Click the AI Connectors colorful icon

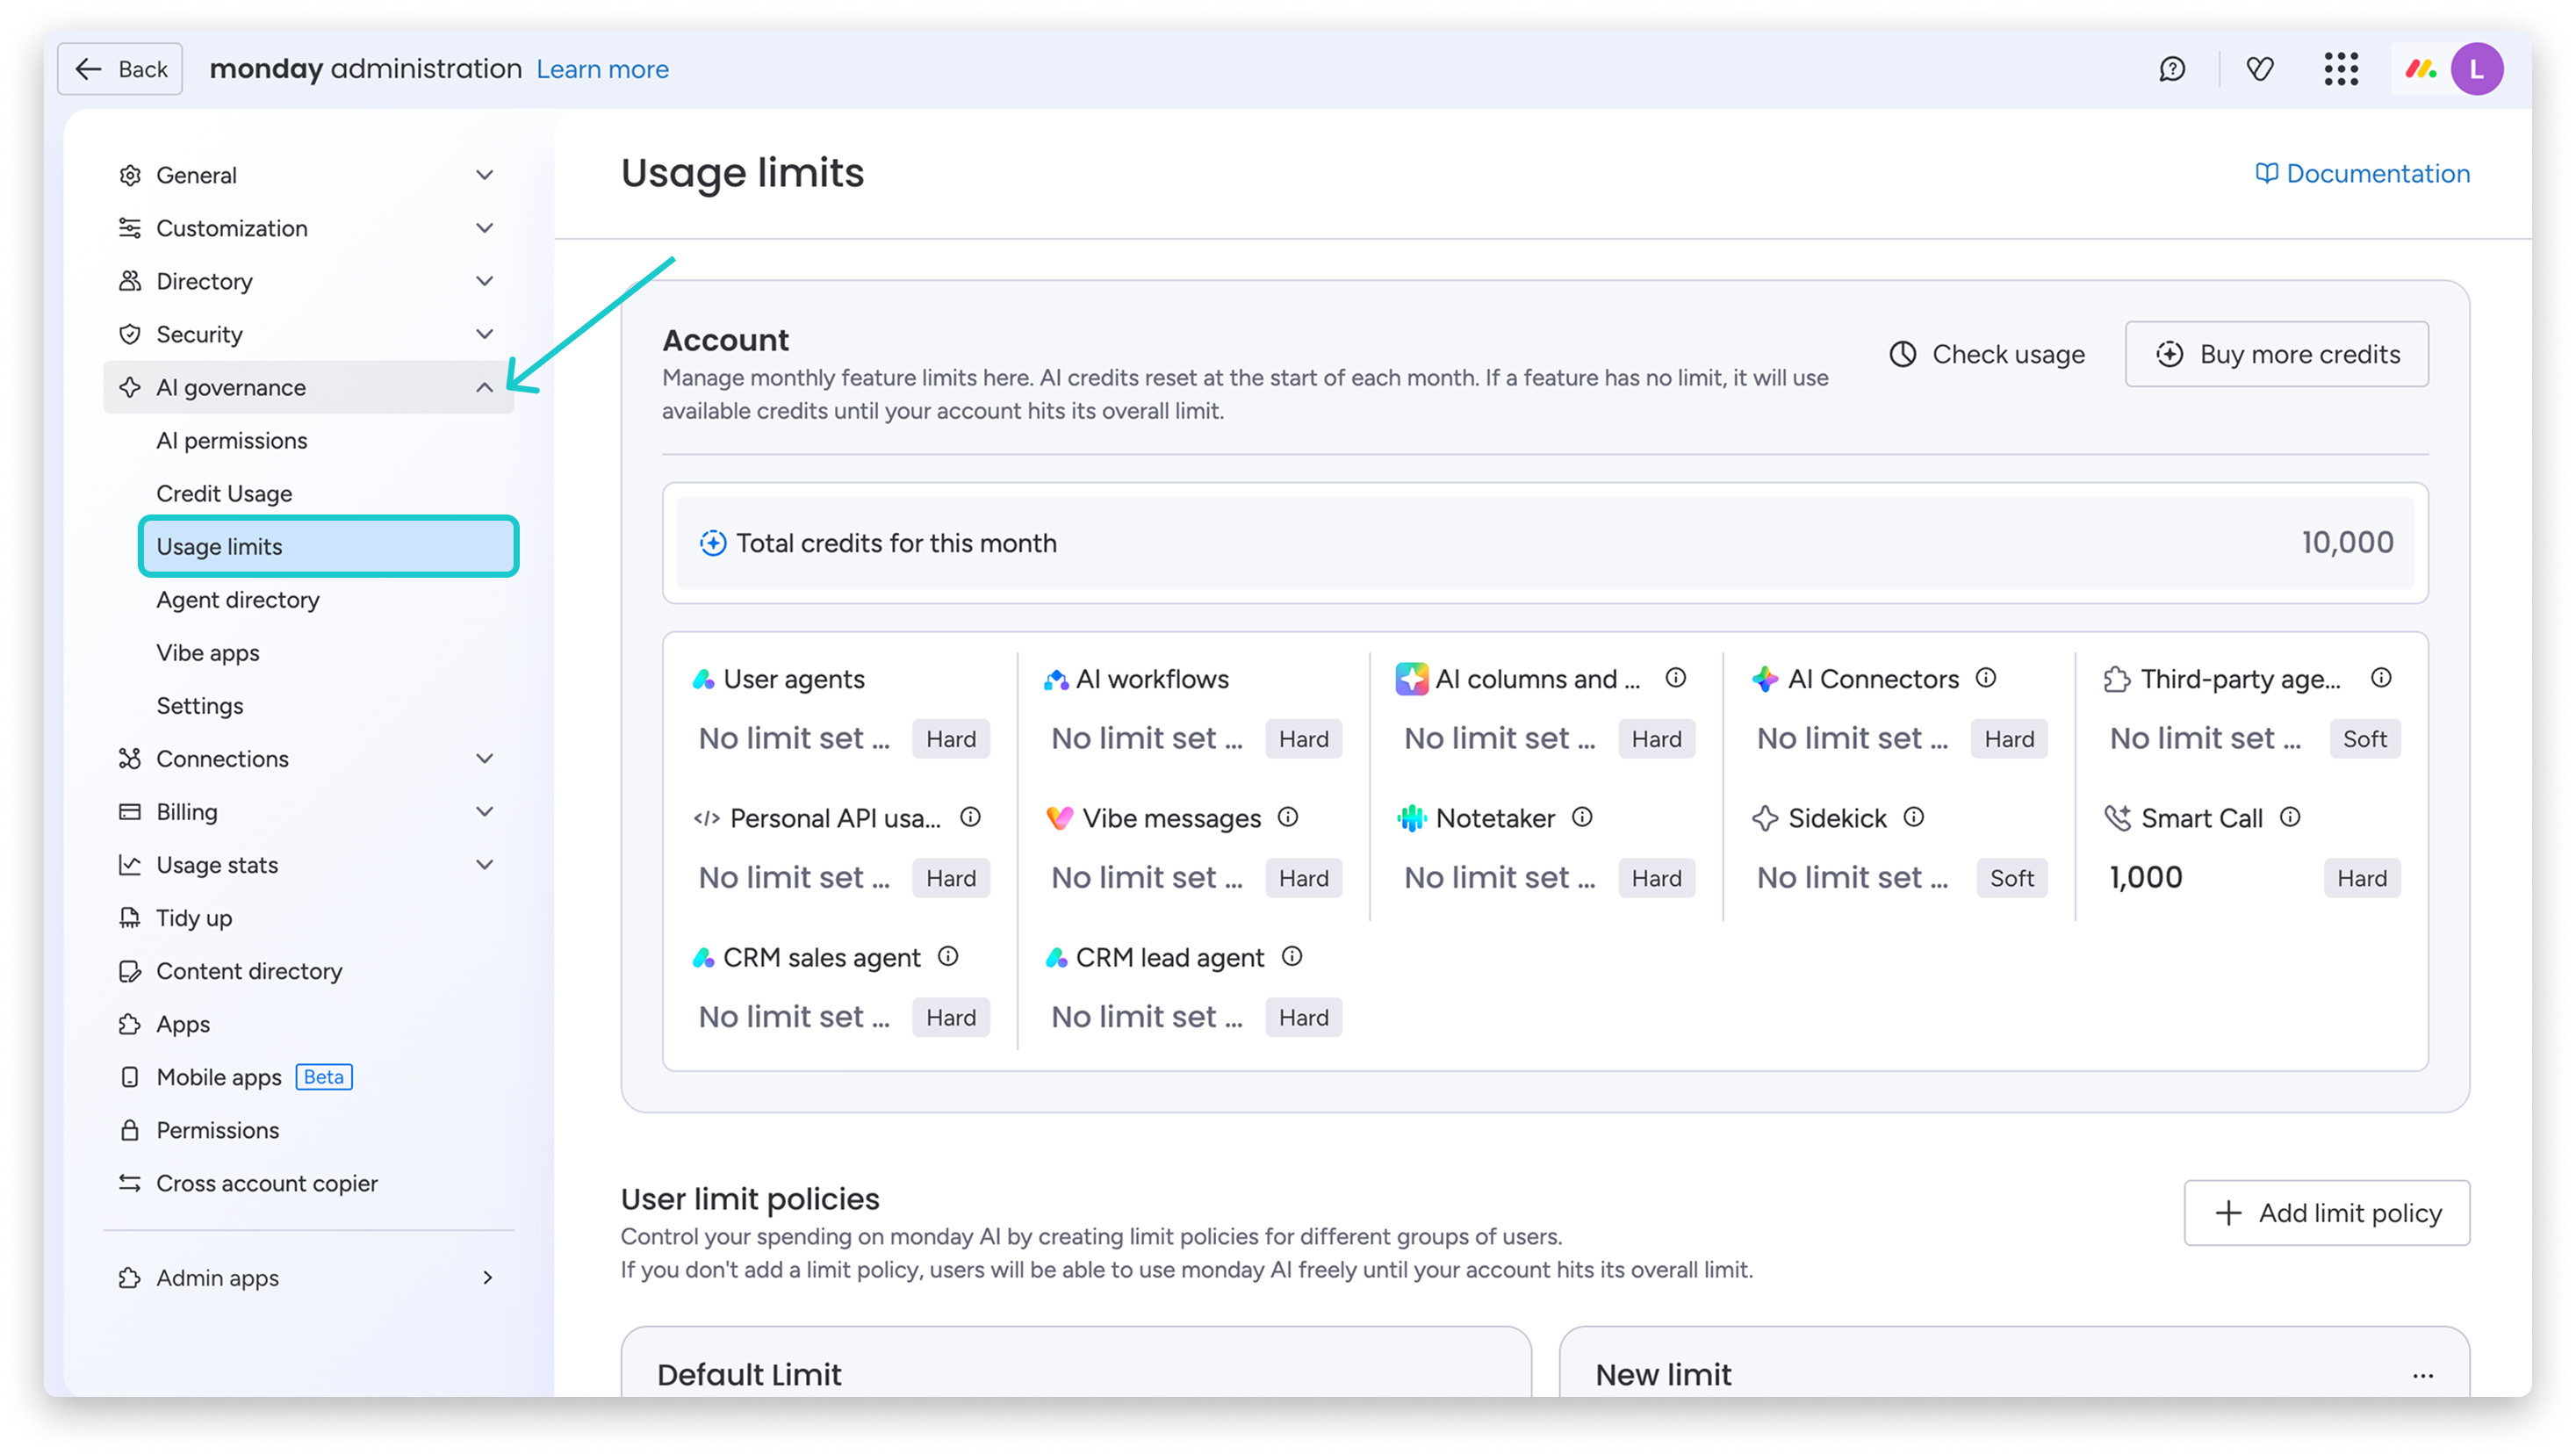tap(1765, 679)
